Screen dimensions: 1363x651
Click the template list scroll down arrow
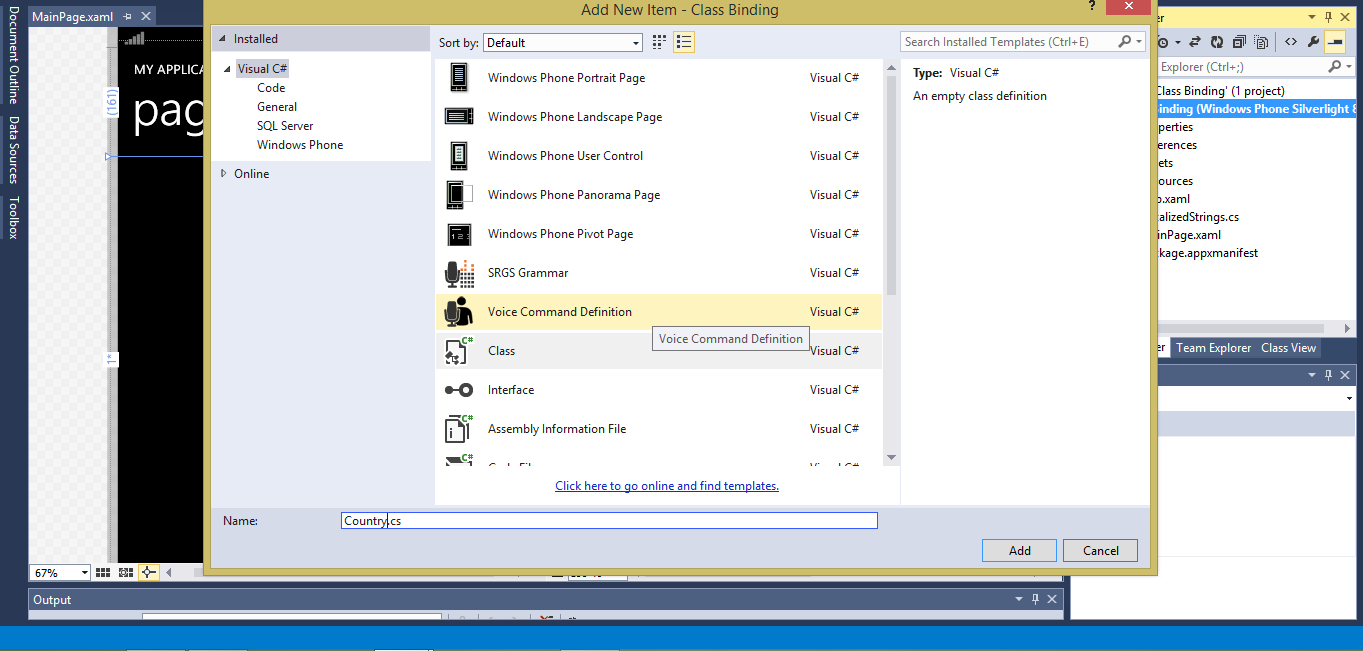pyautogui.click(x=891, y=458)
